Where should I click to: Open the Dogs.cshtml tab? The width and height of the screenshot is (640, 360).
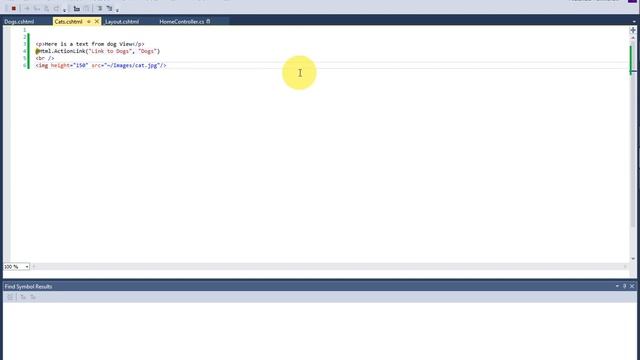(x=19, y=22)
